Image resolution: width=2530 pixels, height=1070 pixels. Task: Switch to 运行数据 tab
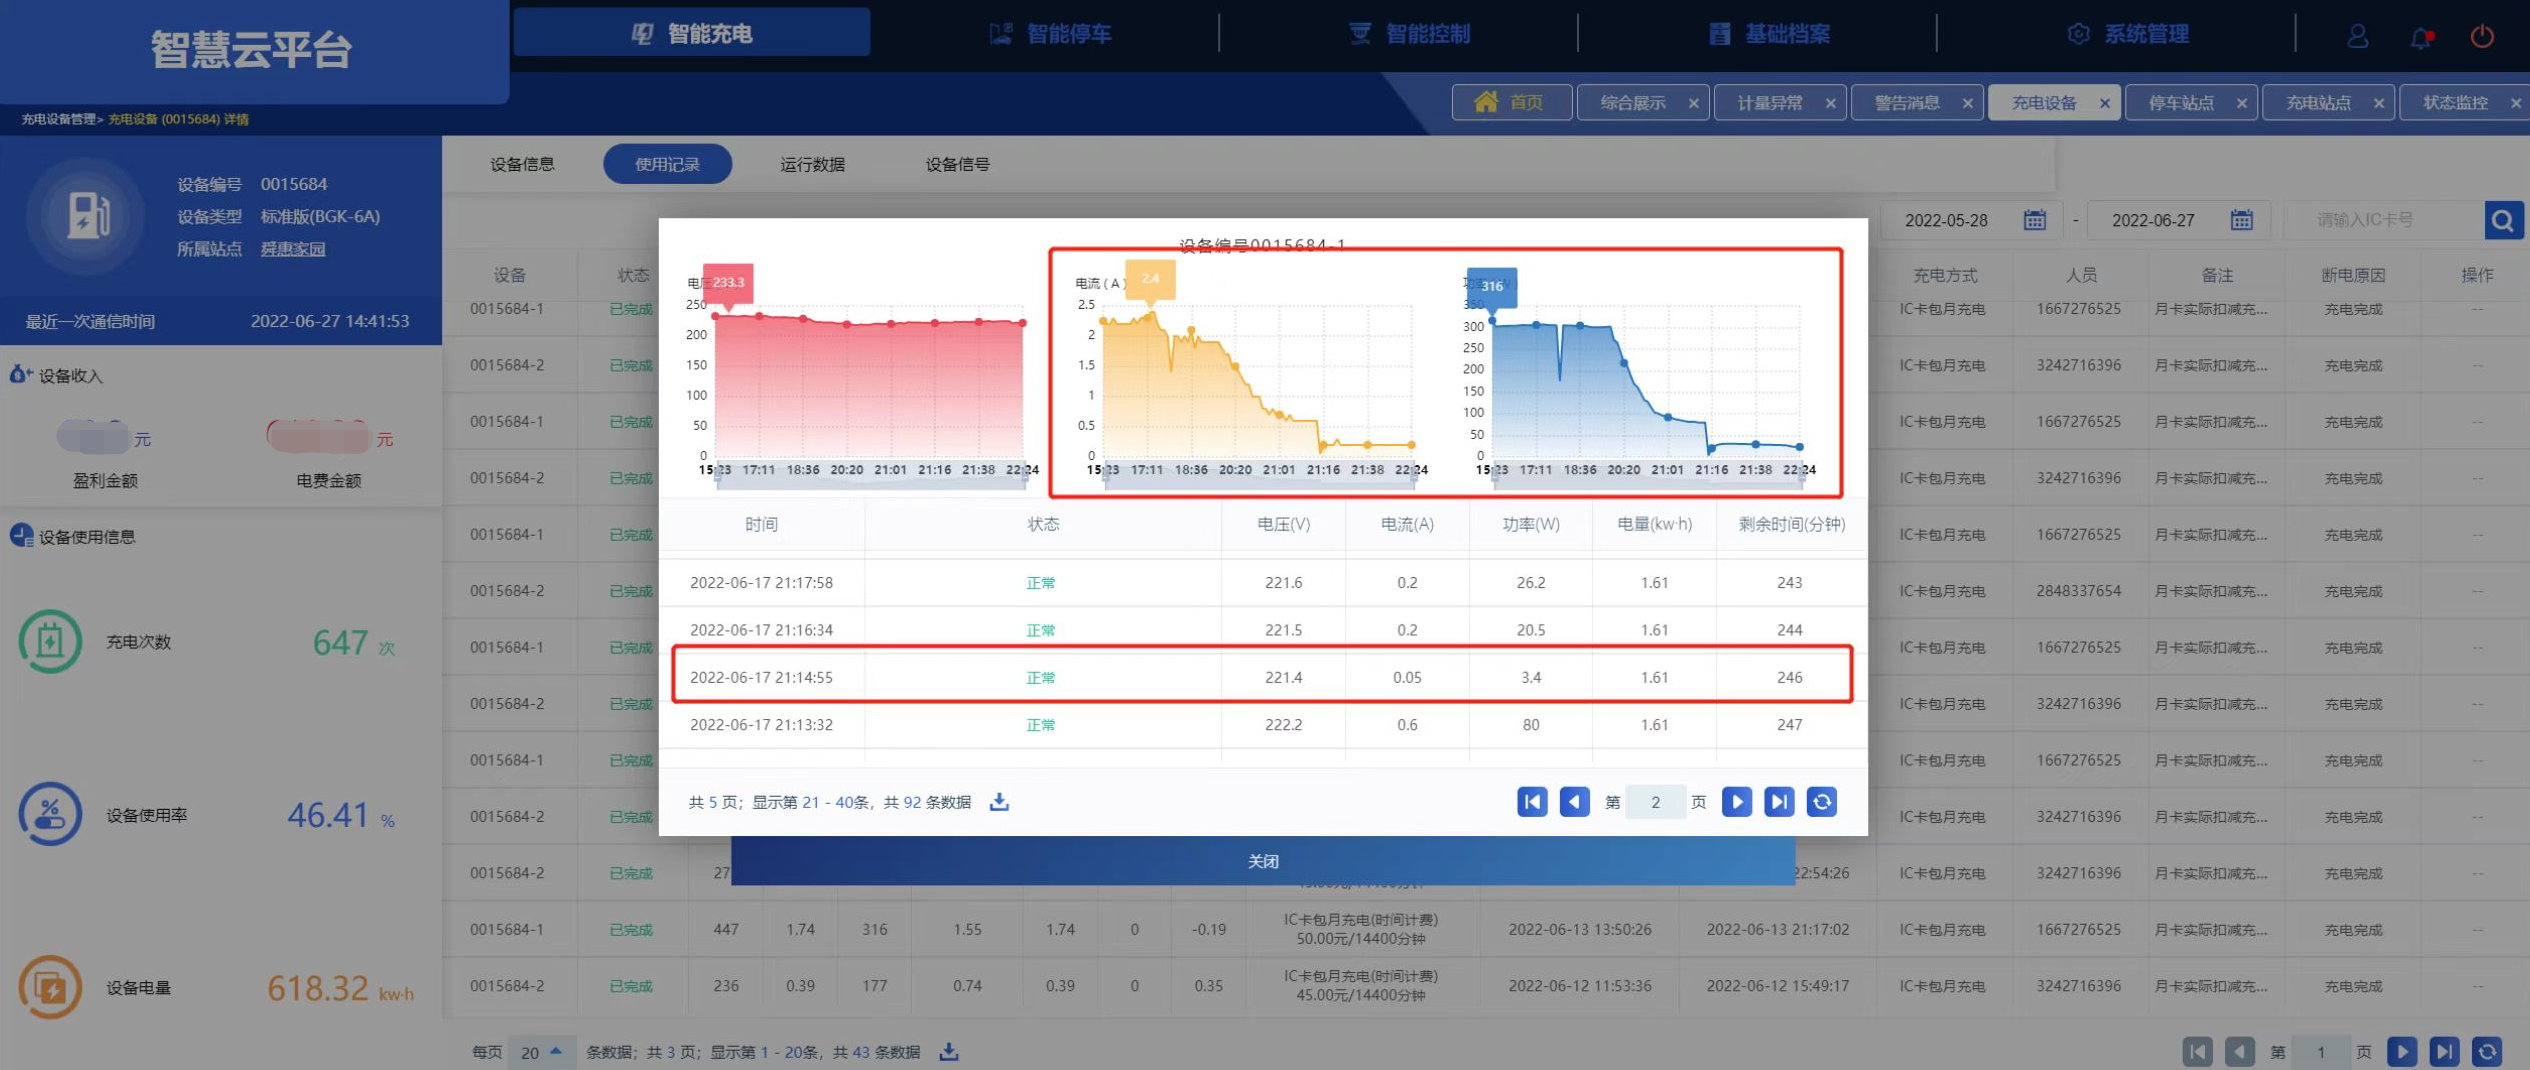812,164
